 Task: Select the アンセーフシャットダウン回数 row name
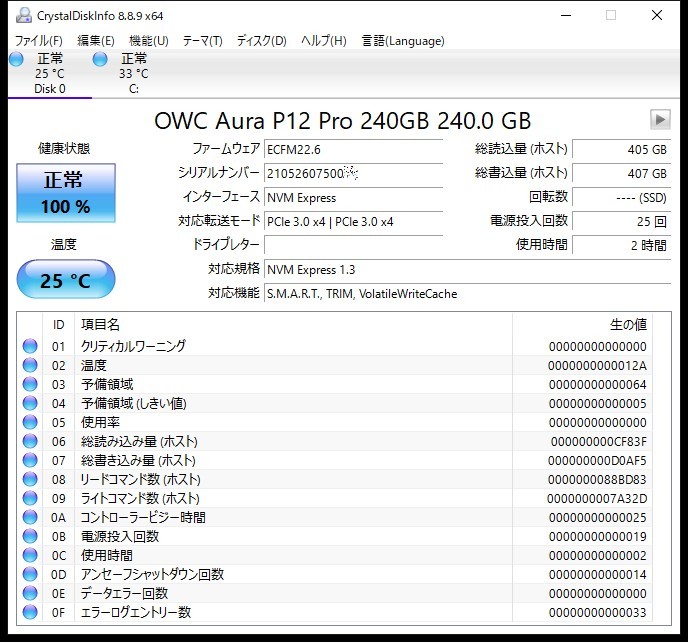(x=152, y=574)
